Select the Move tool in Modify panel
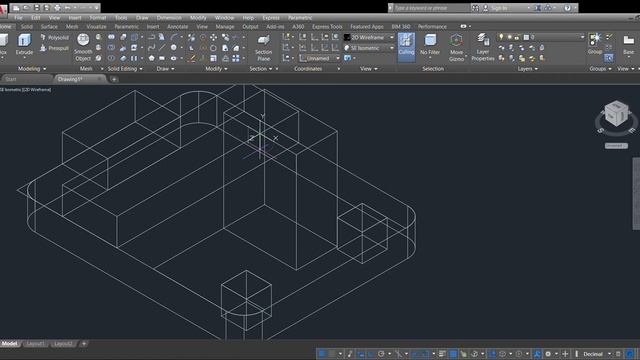 coord(213,38)
